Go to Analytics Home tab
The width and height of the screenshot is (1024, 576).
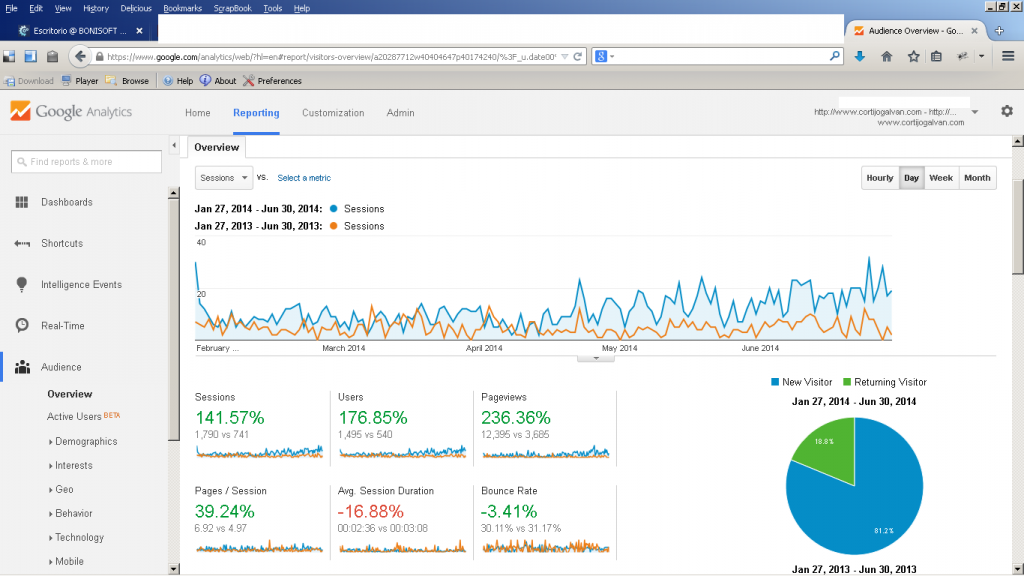[x=197, y=113]
